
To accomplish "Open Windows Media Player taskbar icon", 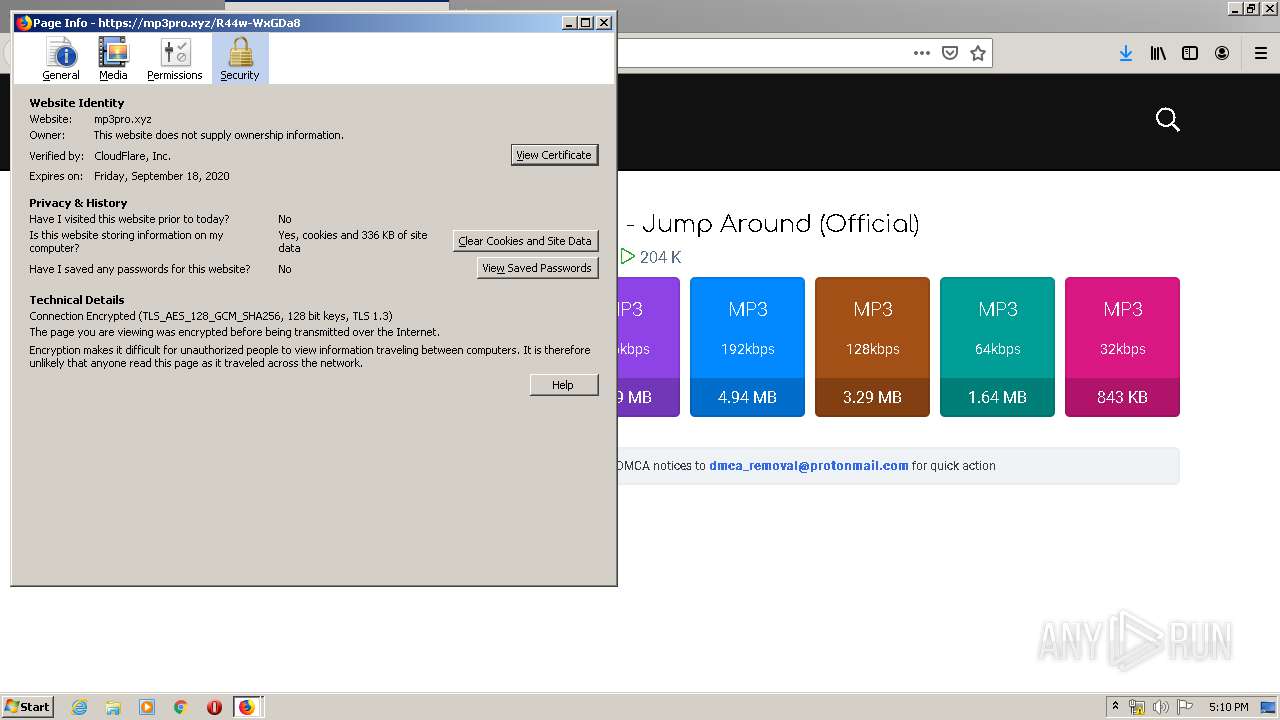I will (147, 707).
